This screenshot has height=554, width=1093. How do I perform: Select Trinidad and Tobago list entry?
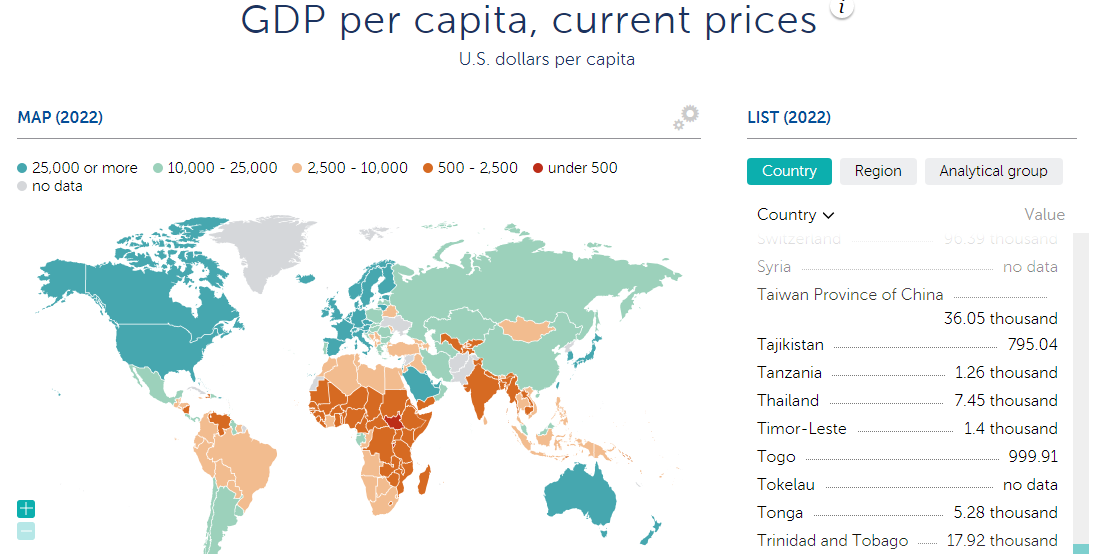coord(832,541)
